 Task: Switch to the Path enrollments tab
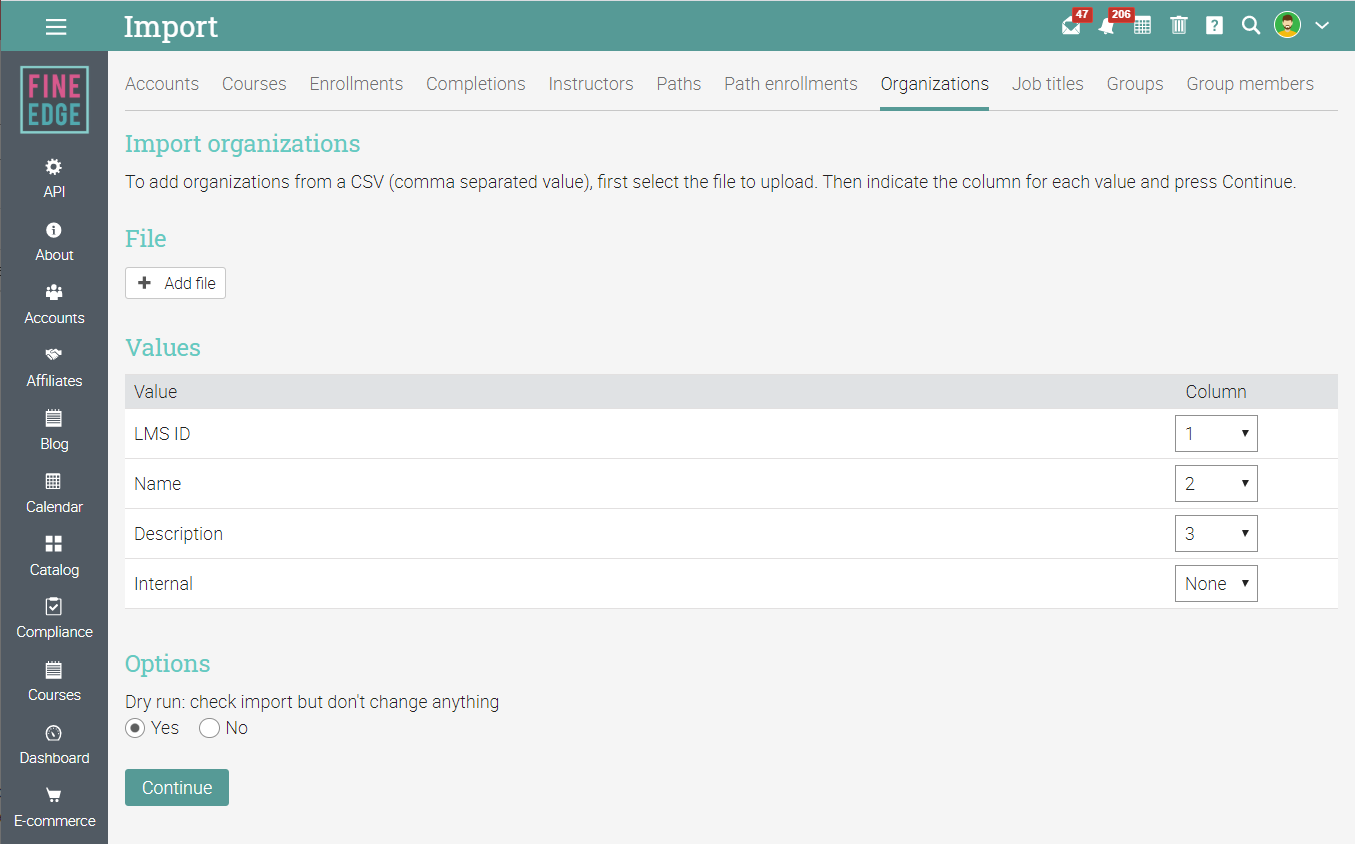[791, 84]
